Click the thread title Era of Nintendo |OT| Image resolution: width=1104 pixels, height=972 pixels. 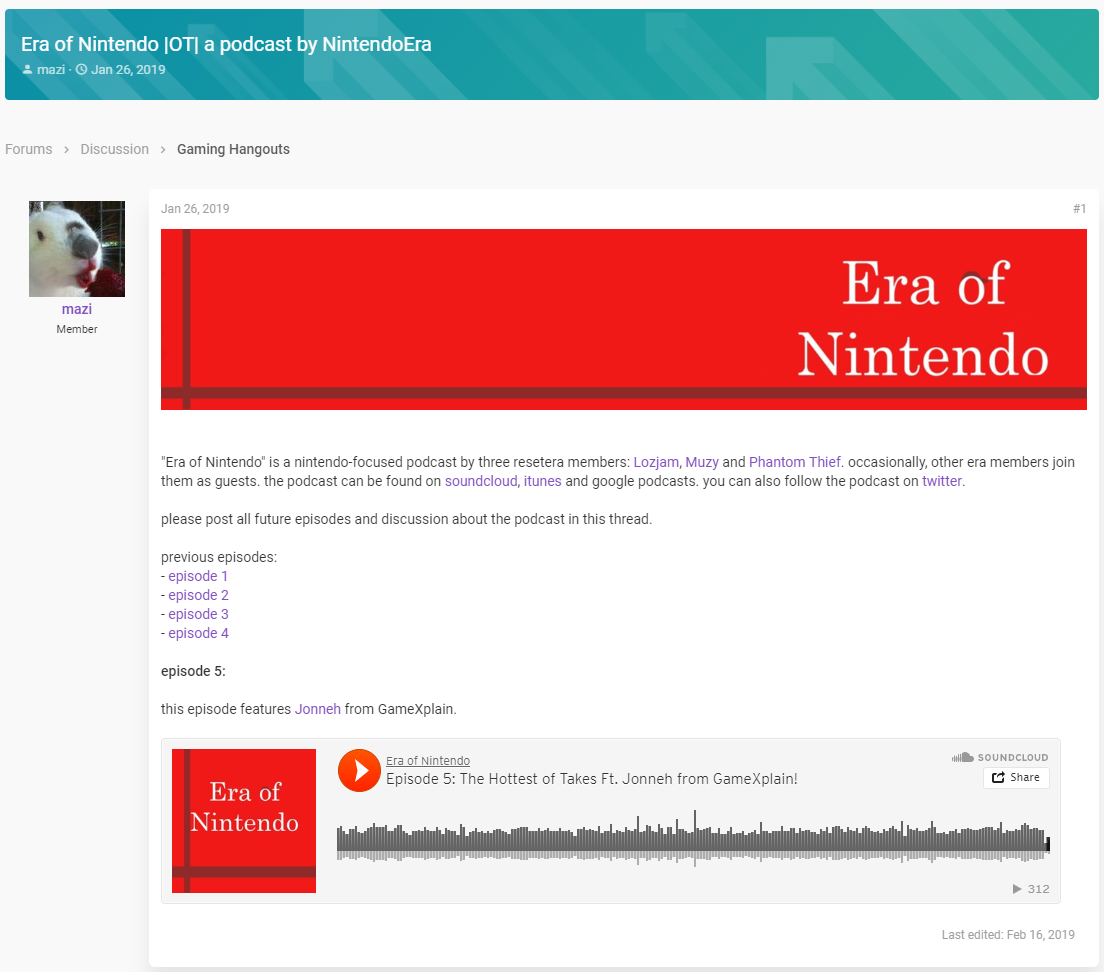pos(226,44)
